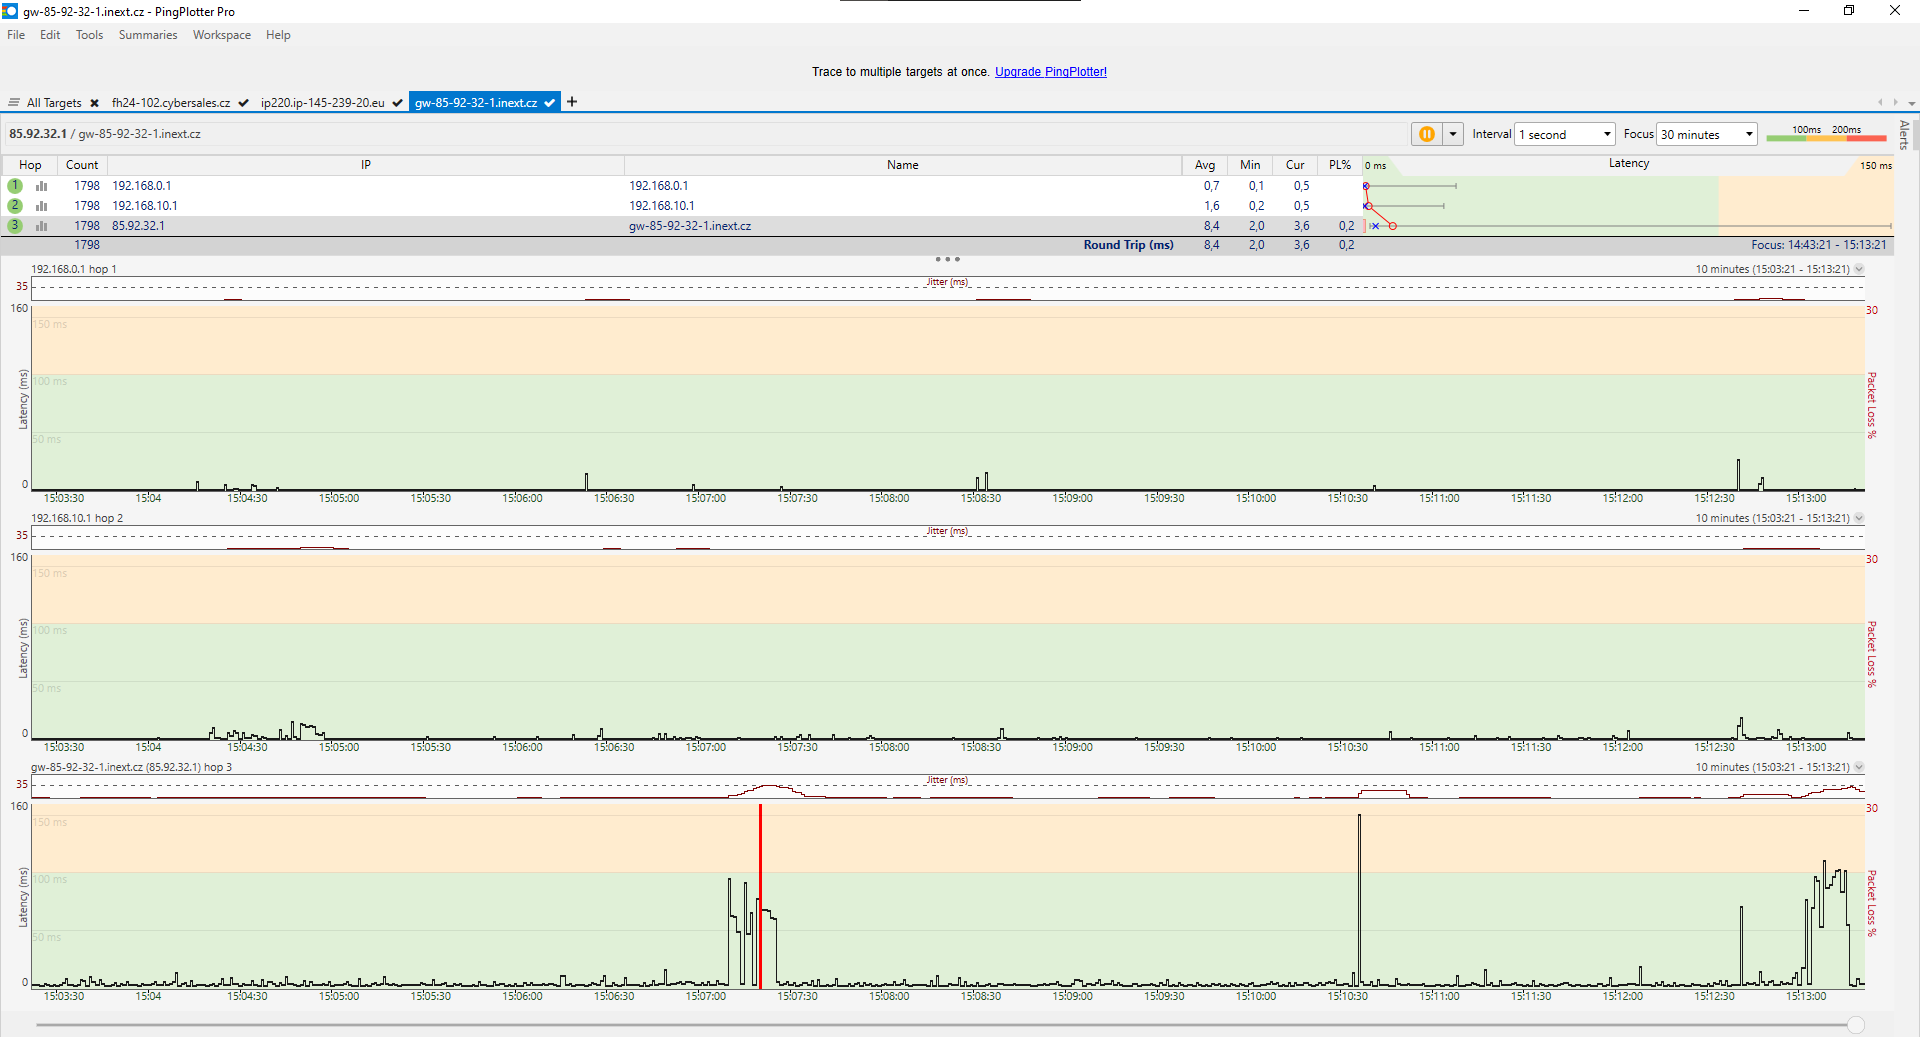Viewport: 1920px width, 1037px height.
Task: Expand the dropdown arrow beside the pause button
Action: 1453,134
